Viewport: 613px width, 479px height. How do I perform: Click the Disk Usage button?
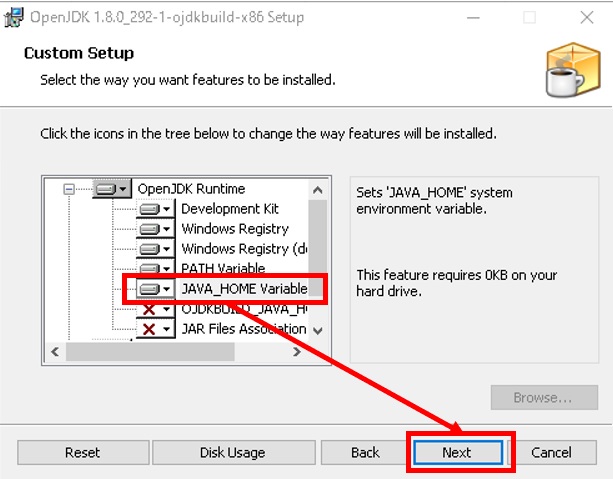233,453
